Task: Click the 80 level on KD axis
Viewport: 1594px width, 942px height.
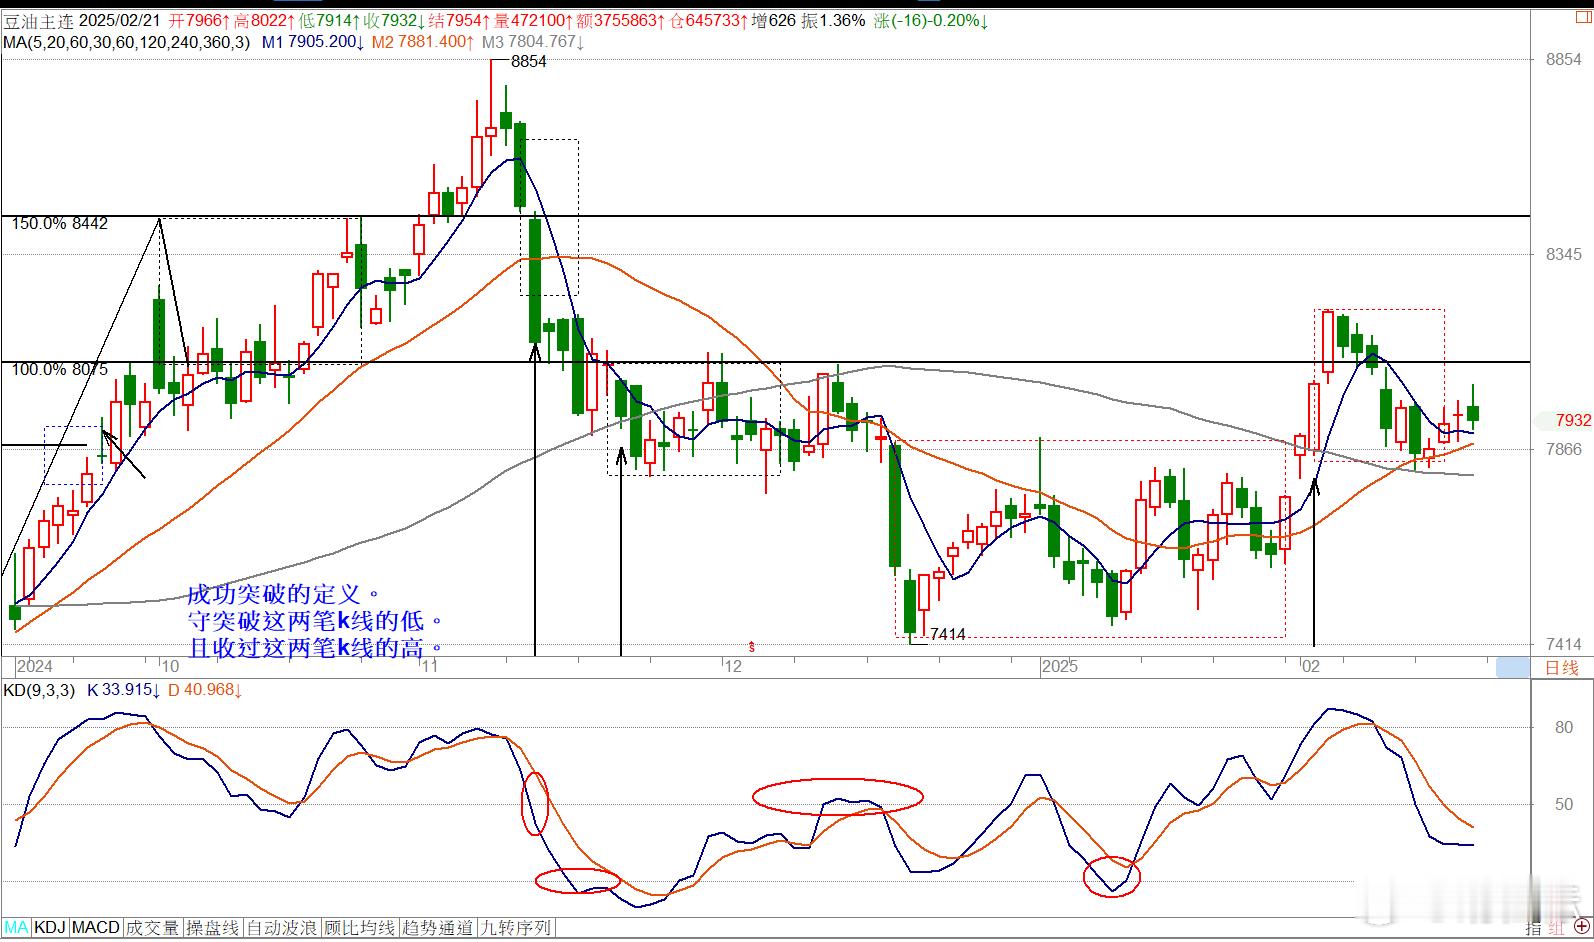Action: (1564, 727)
